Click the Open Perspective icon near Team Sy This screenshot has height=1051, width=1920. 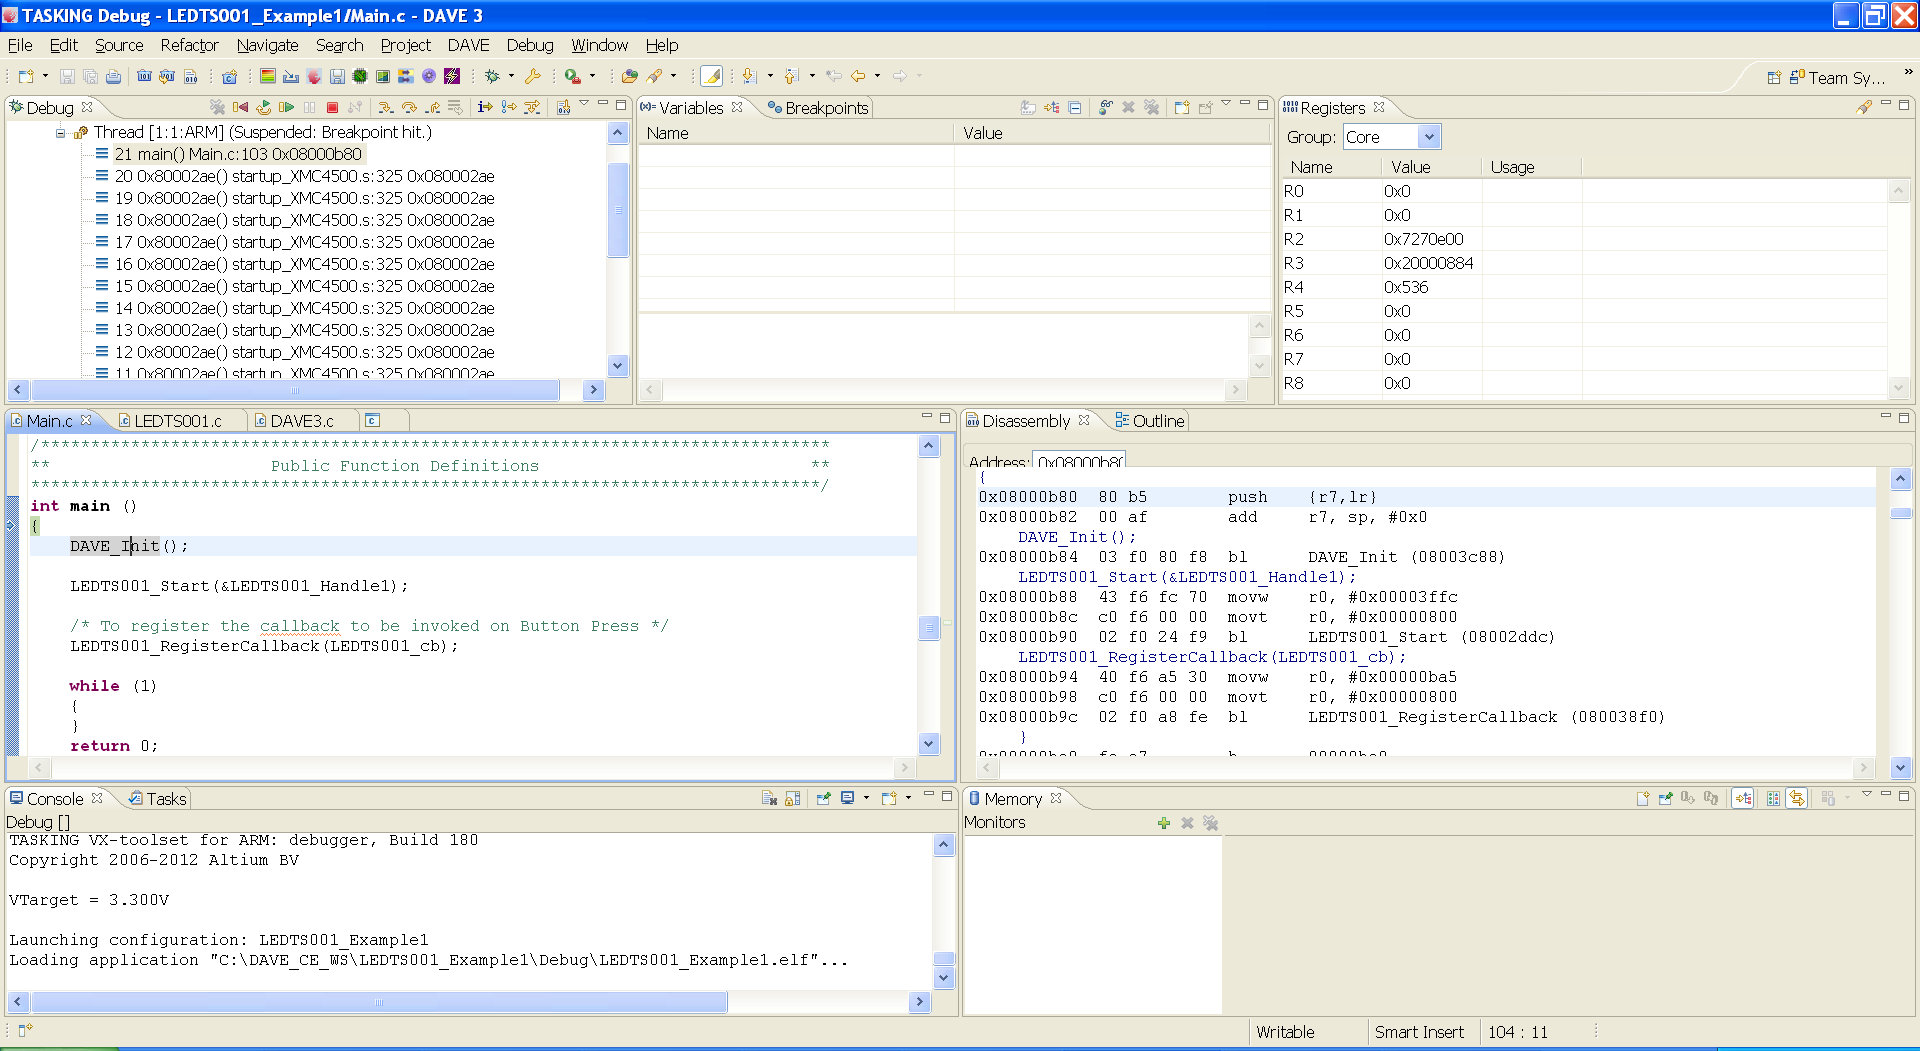[x=1774, y=77]
